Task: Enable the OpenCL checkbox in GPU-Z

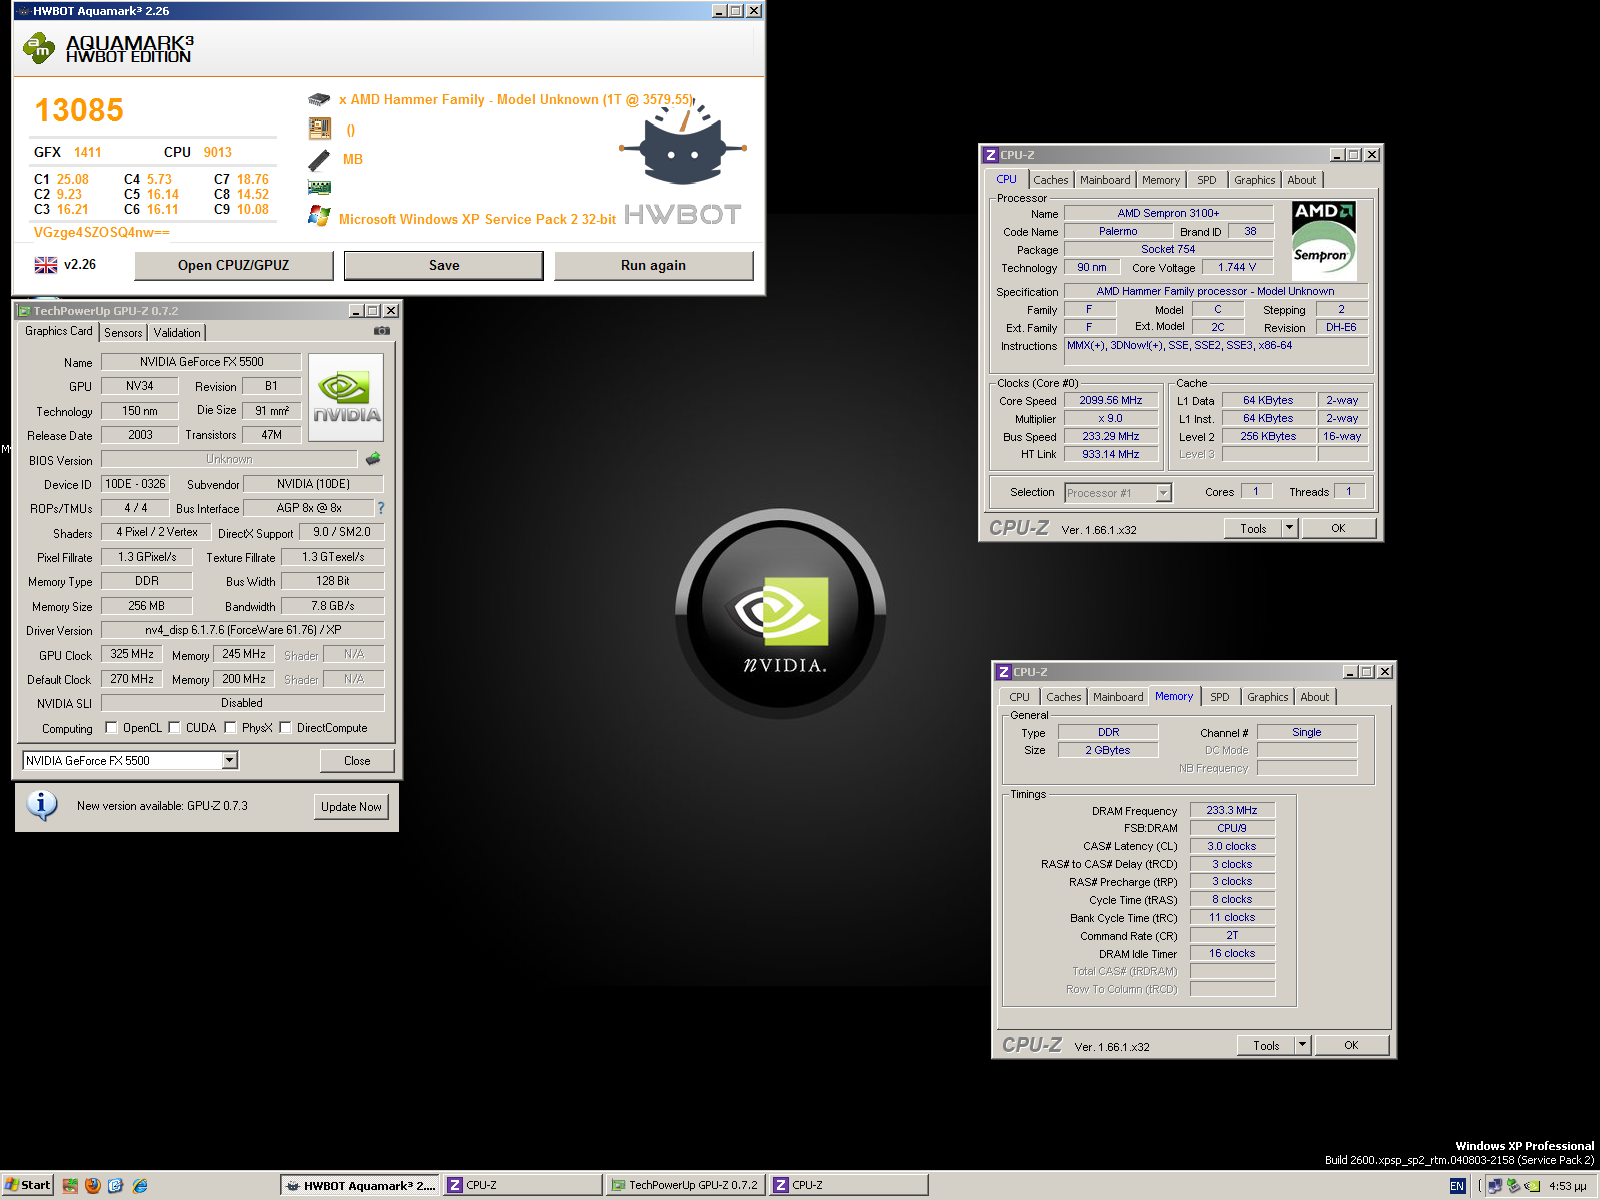Action: tap(111, 728)
